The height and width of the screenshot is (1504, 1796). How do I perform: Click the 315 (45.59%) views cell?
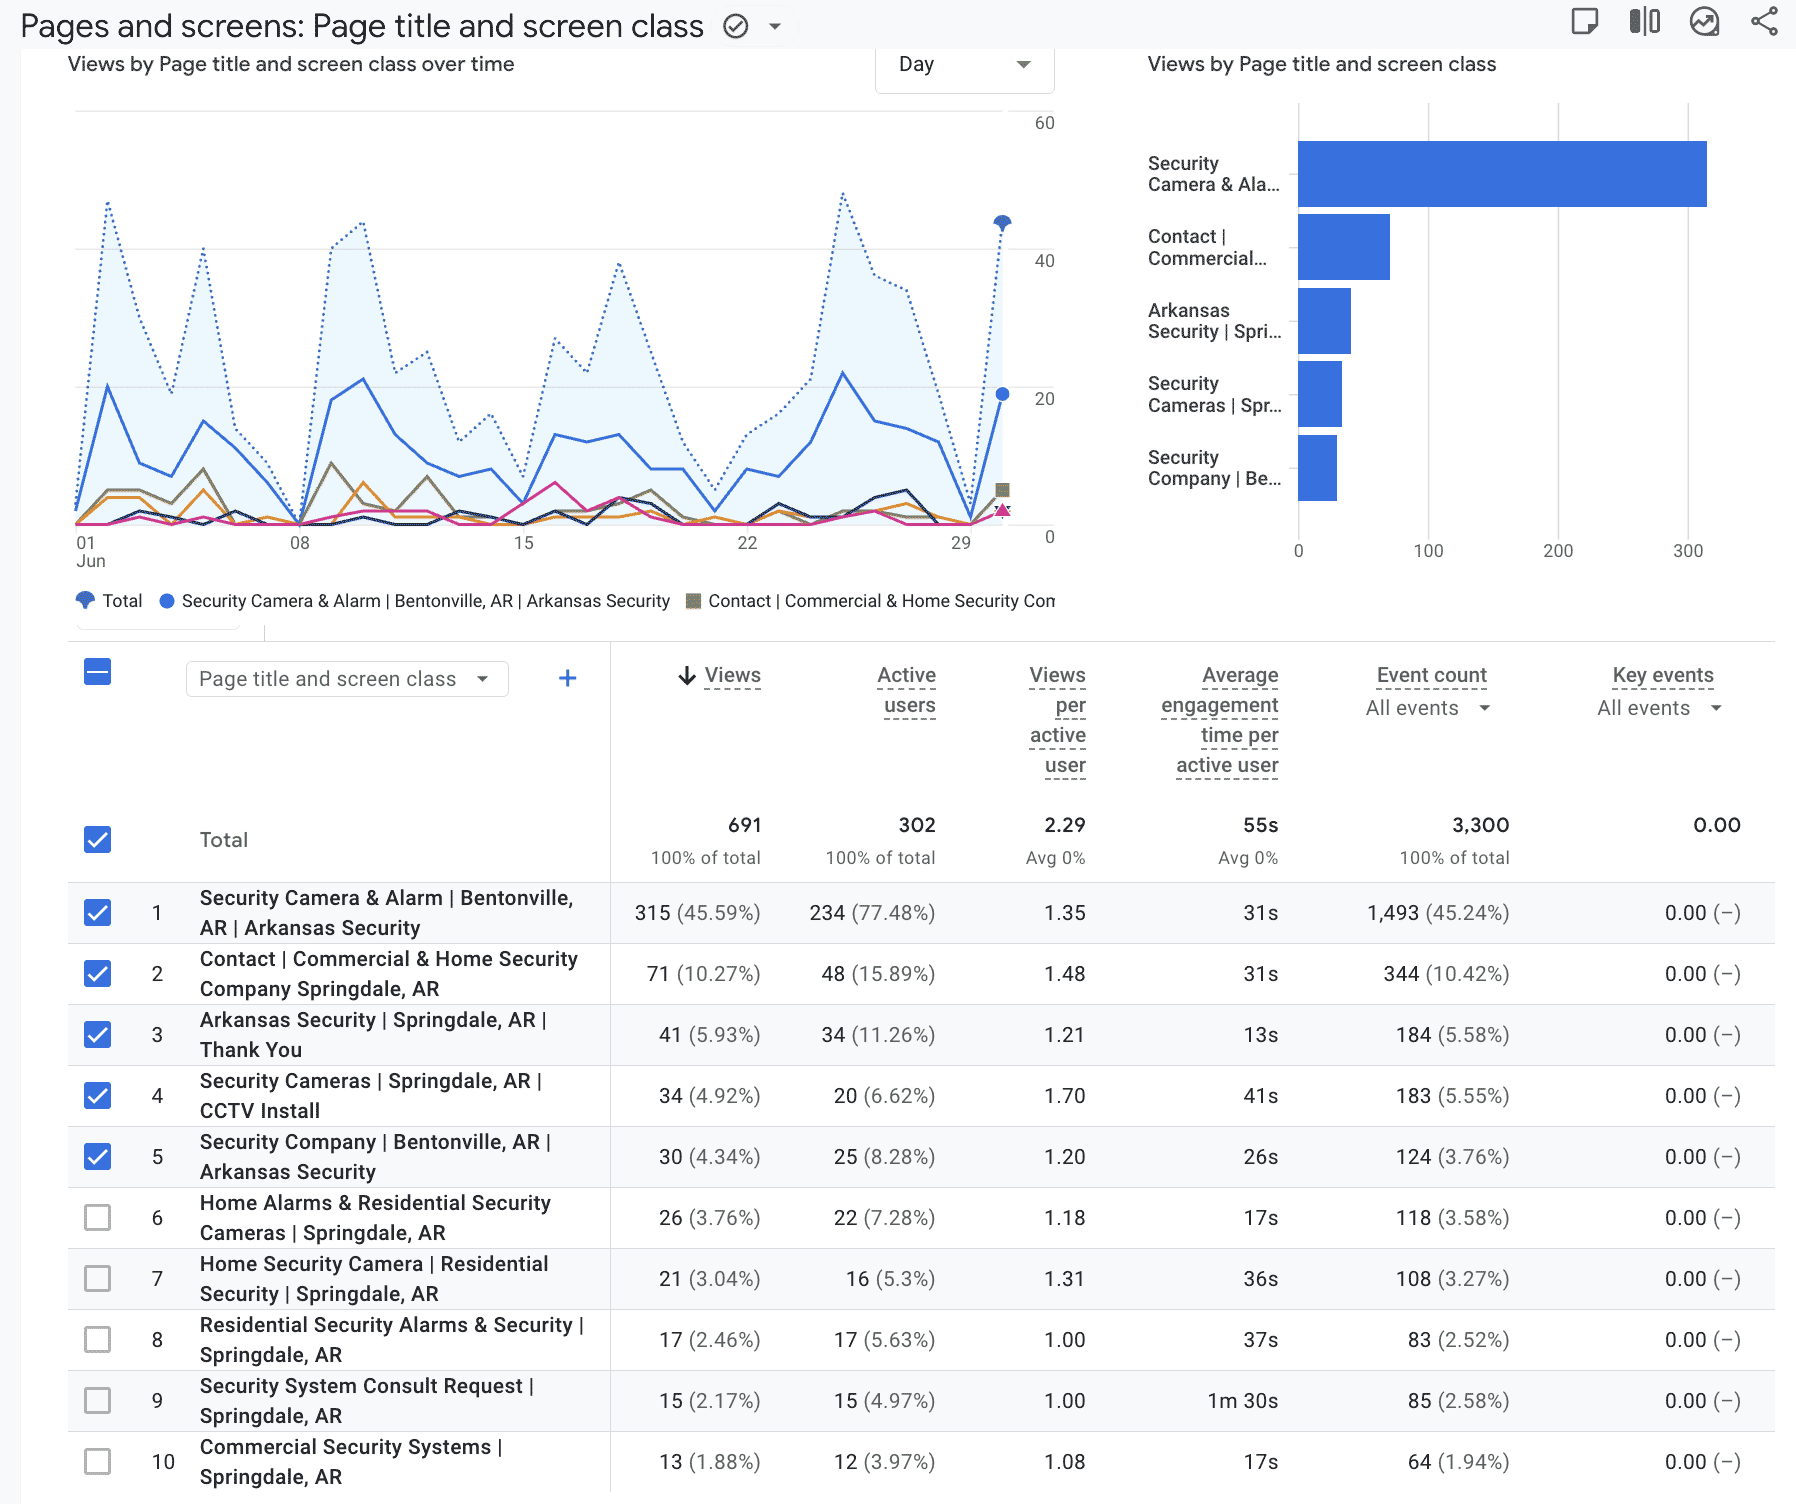pyautogui.click(x=697, y=913)
